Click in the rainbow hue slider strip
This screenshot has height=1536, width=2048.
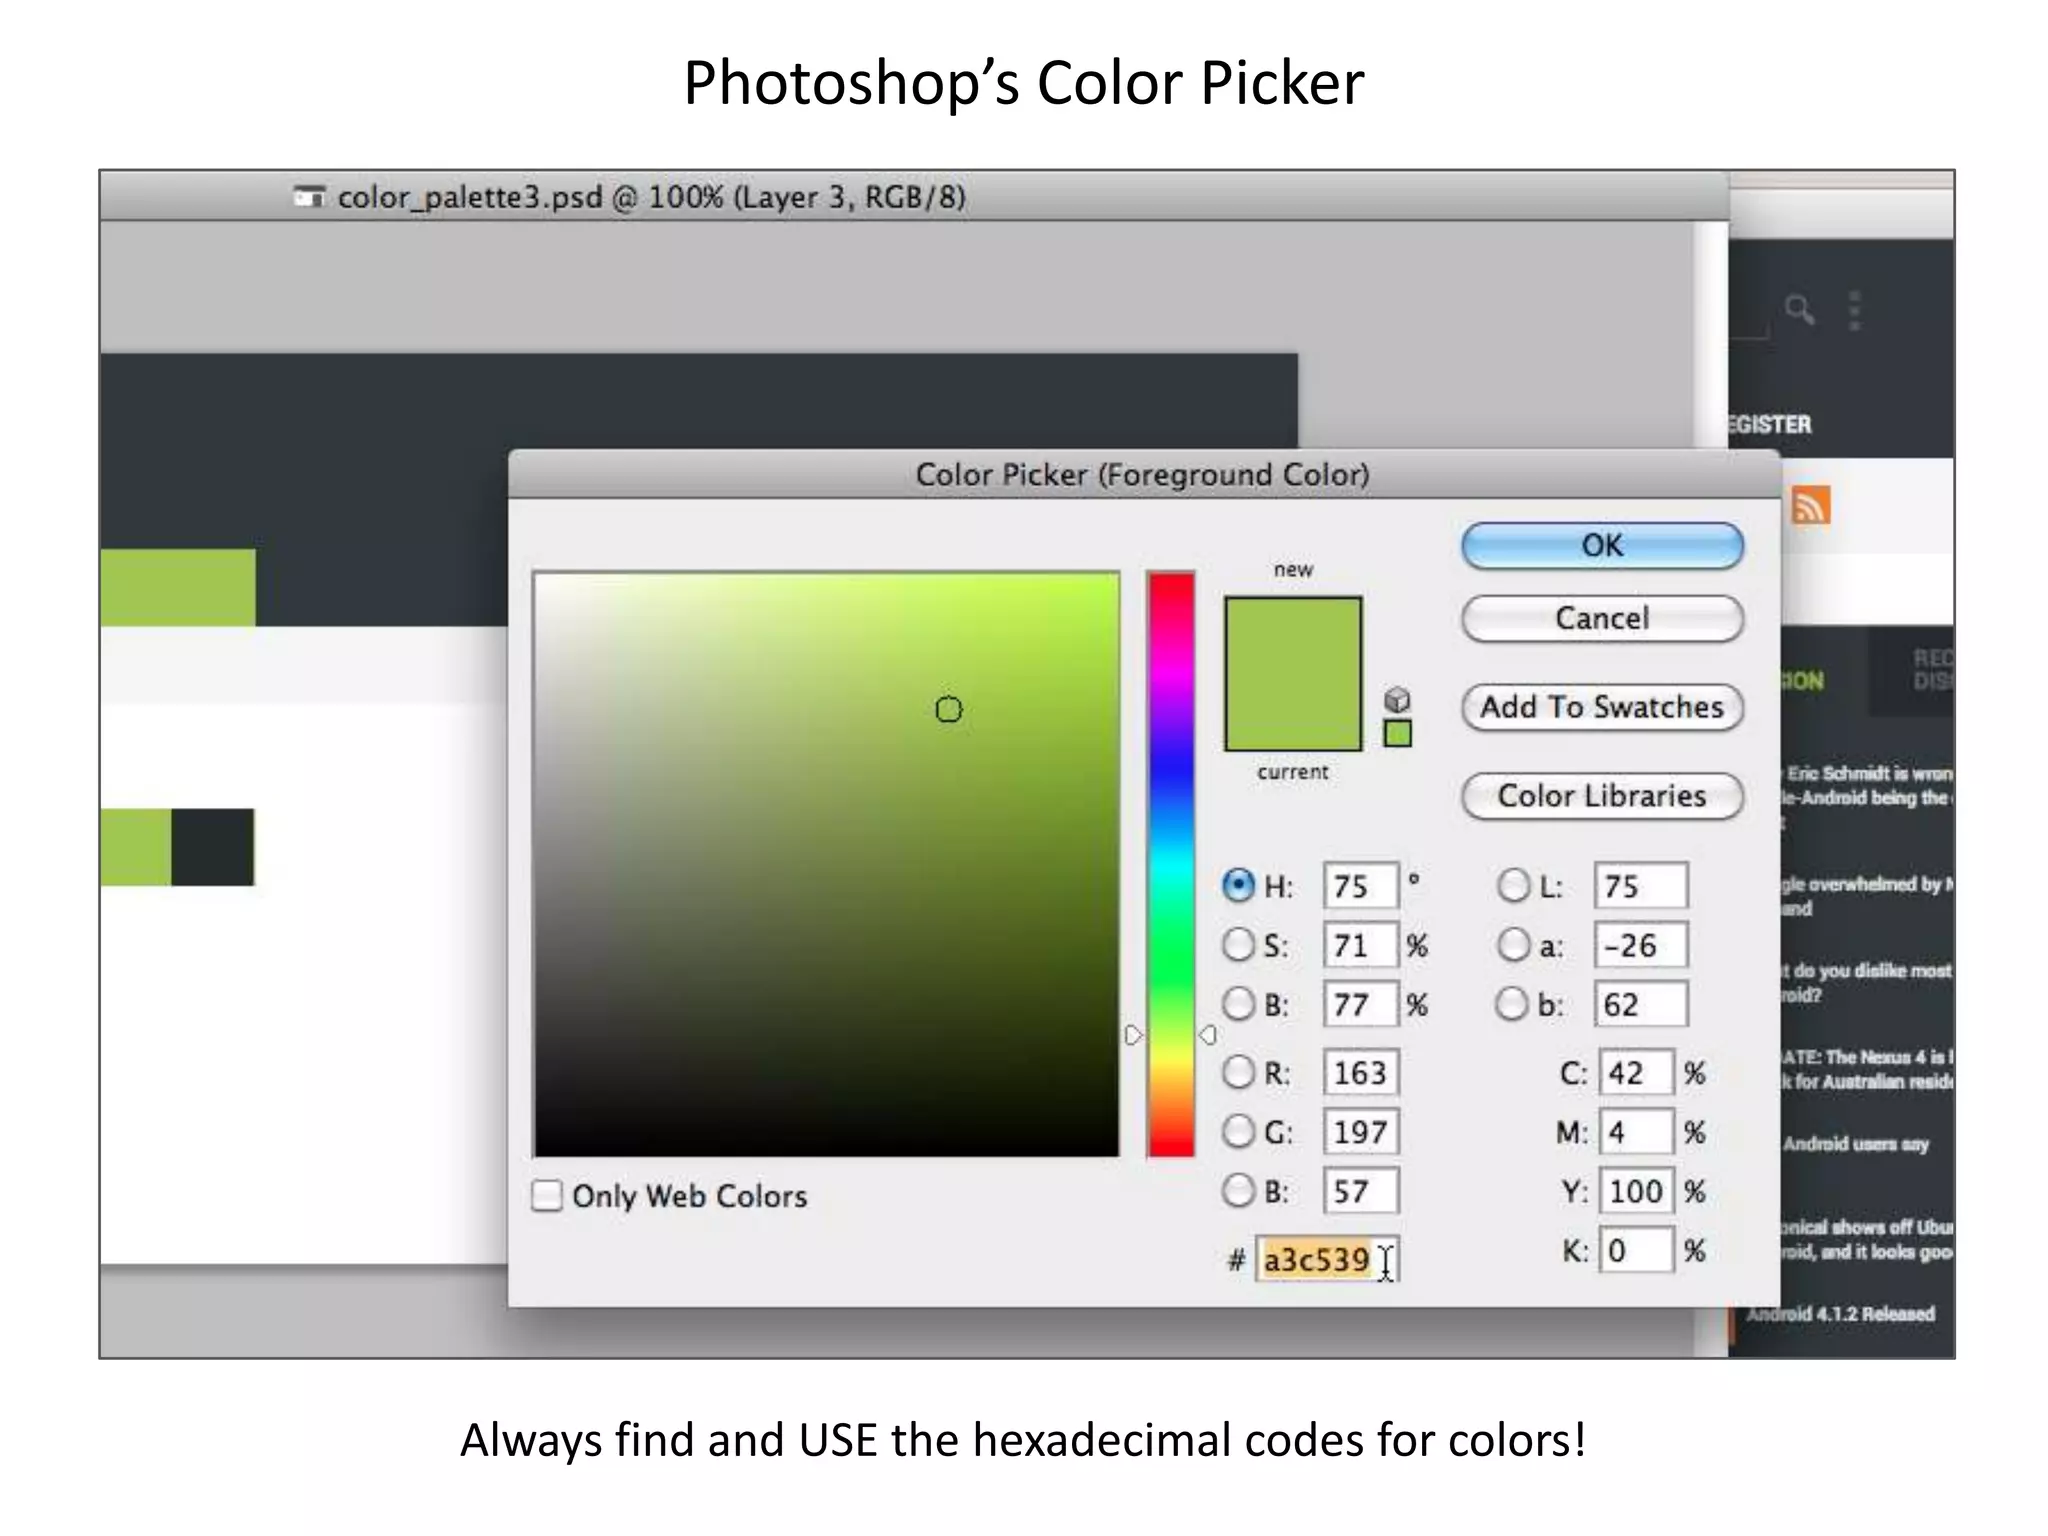point(1171,865)
